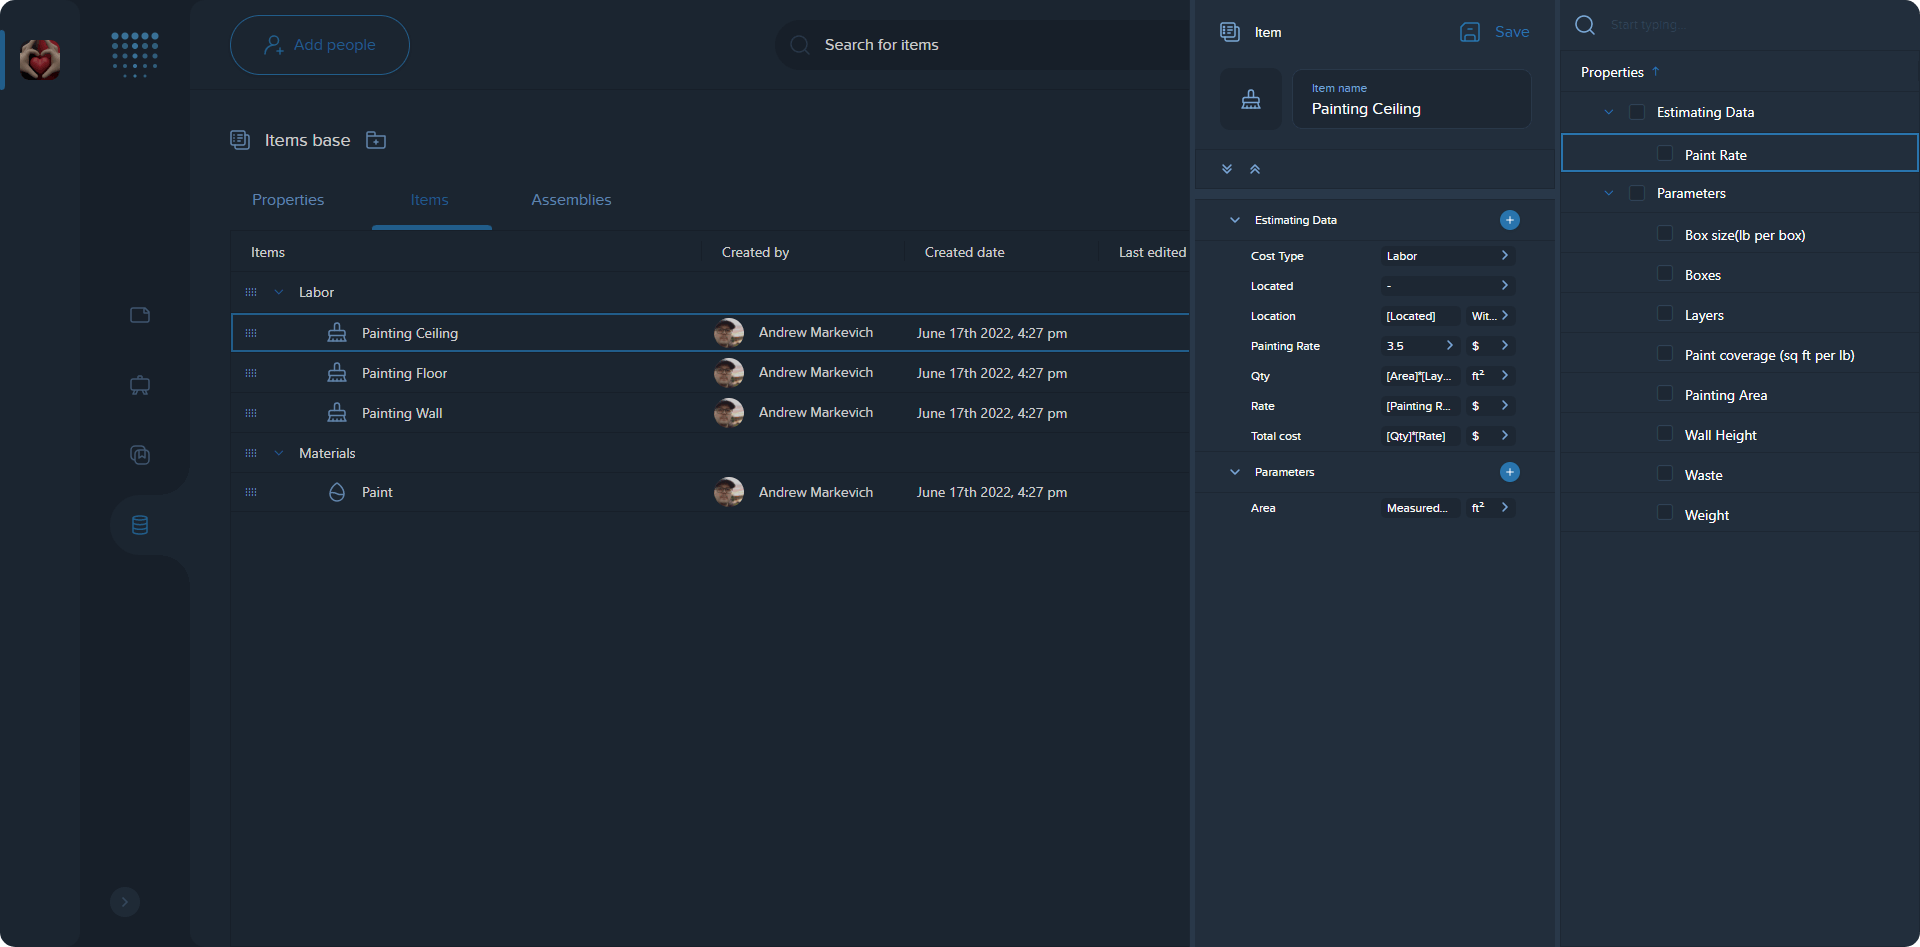Click the brush icon of Painting Ceiling row
The width and height of the screenshot is (1920, 947).
point(337,333)
